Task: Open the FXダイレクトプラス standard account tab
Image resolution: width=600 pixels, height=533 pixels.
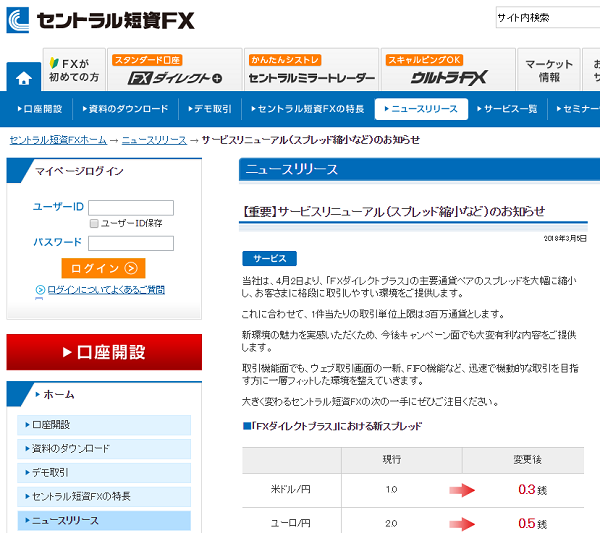Action: pos(175,70)
